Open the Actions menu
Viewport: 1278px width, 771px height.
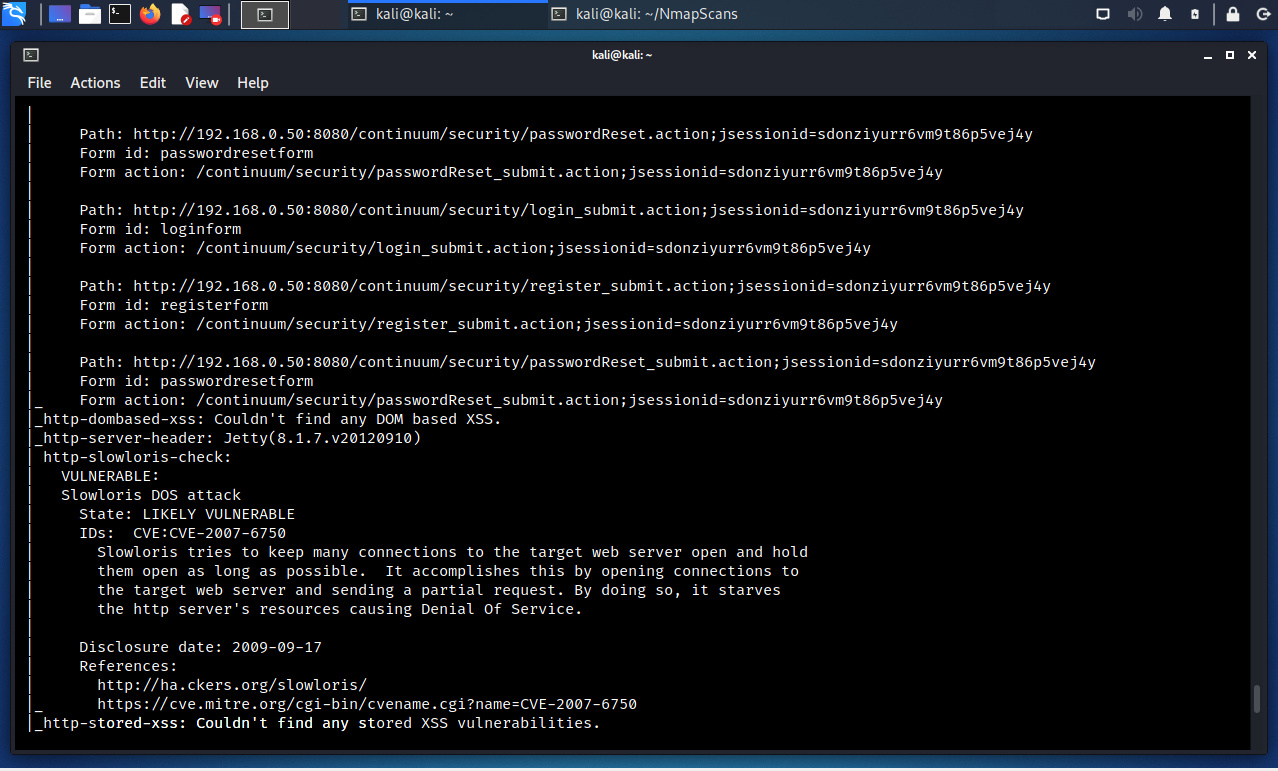(95, 83)
